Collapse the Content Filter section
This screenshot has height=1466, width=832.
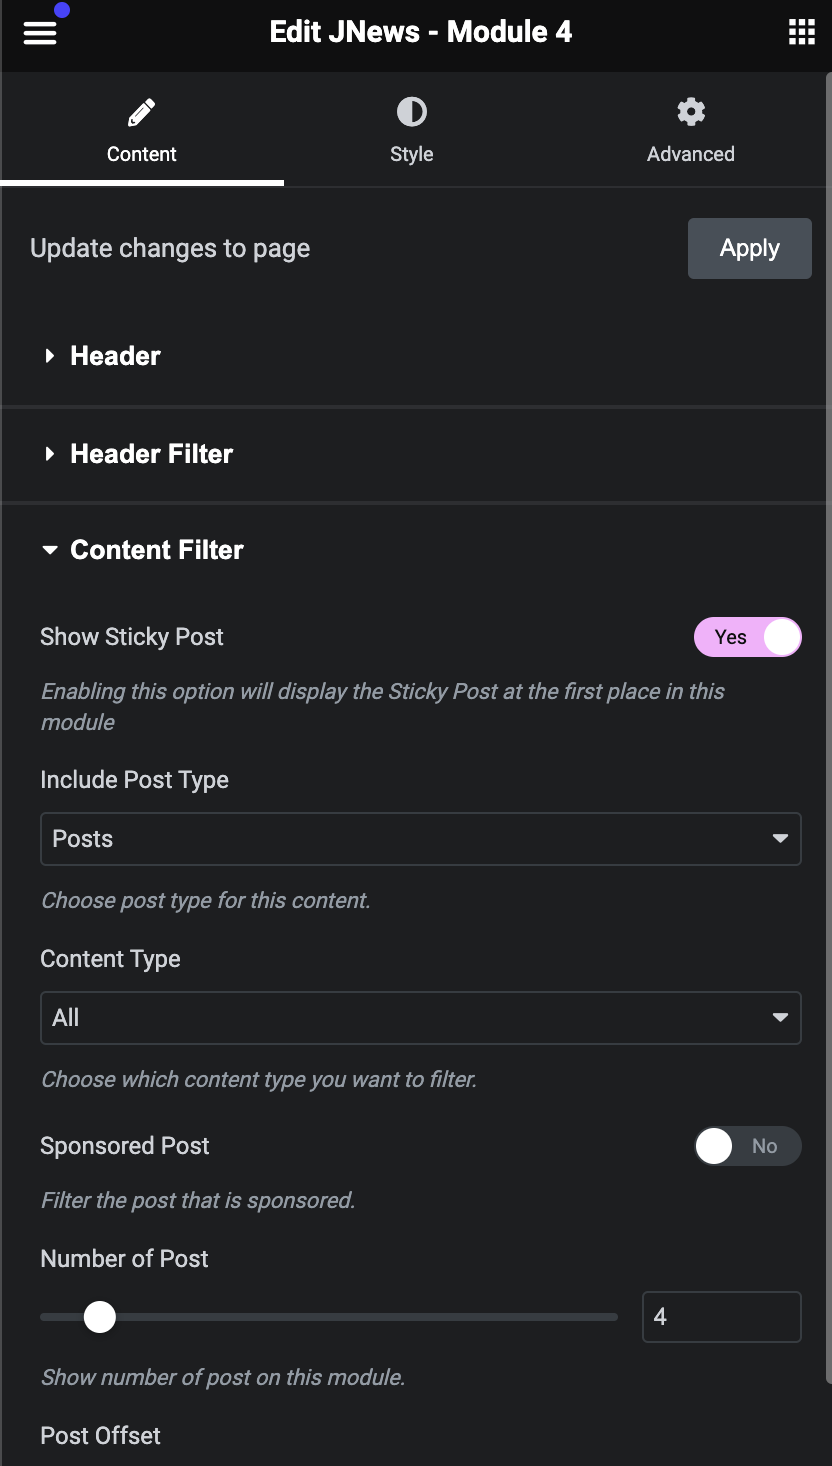tap(157, 550)
